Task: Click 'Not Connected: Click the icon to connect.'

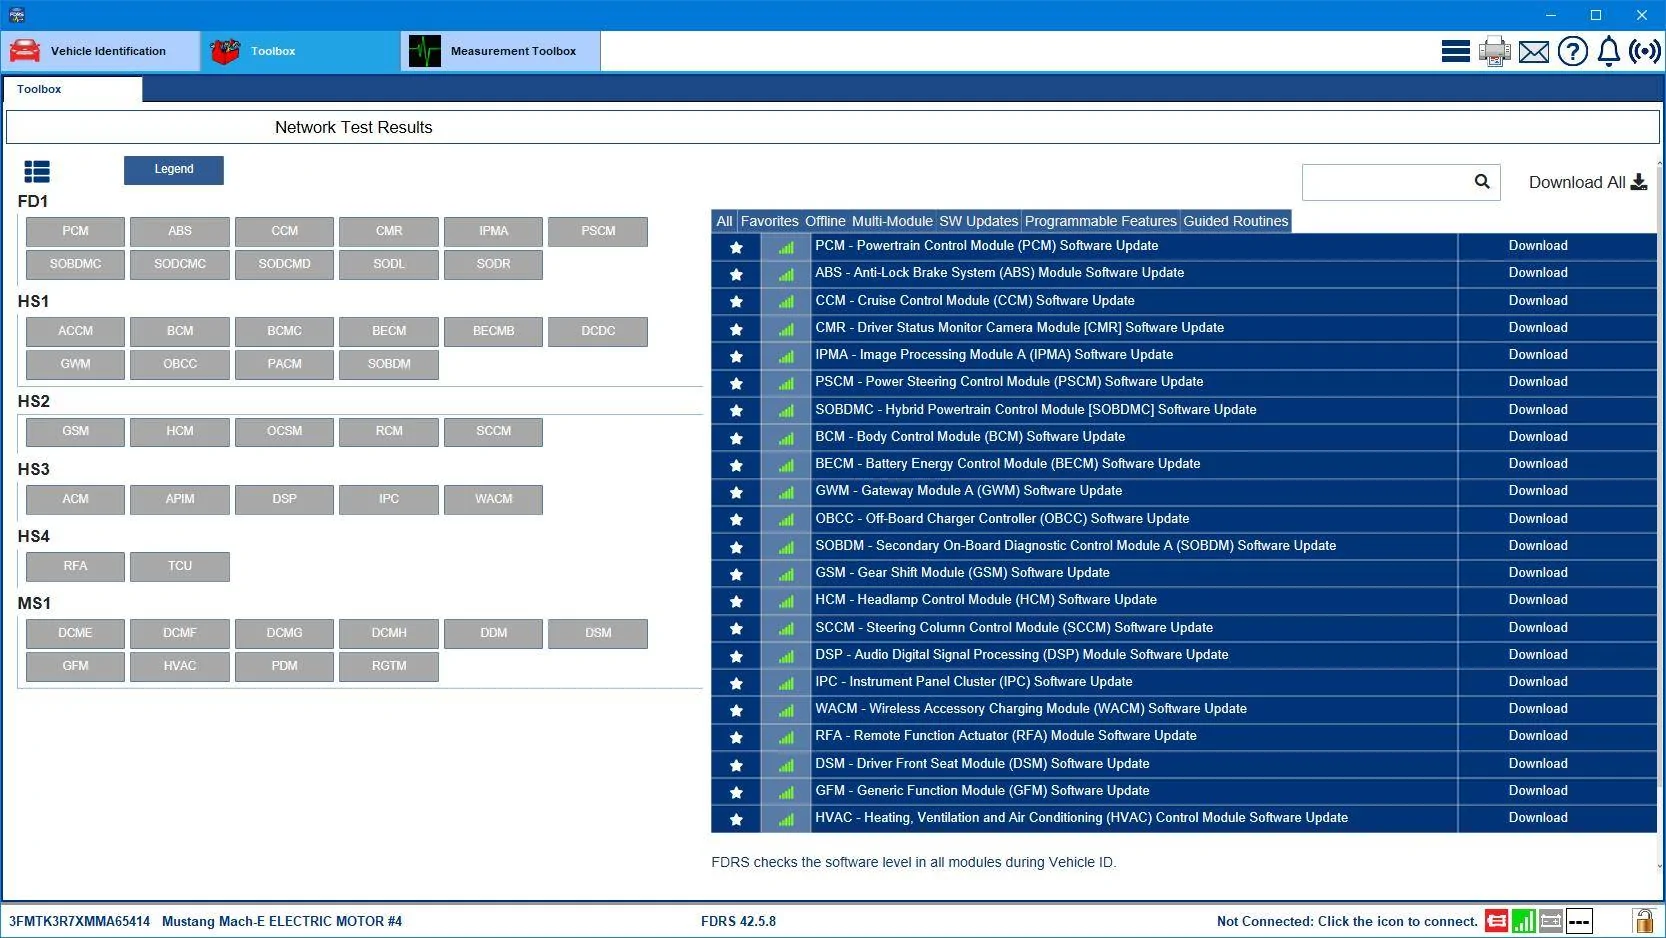Action: pyautogui.click(x=1347, y=921)
